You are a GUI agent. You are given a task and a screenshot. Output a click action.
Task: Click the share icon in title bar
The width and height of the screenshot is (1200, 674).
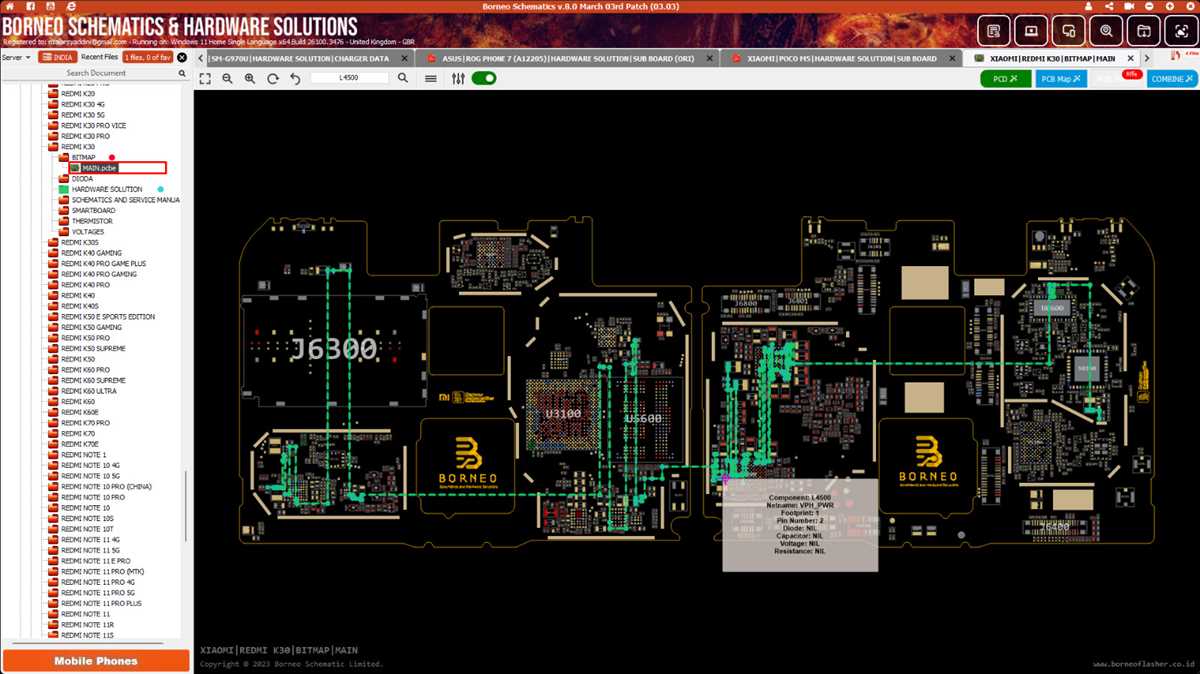[x=1110, y=6]
